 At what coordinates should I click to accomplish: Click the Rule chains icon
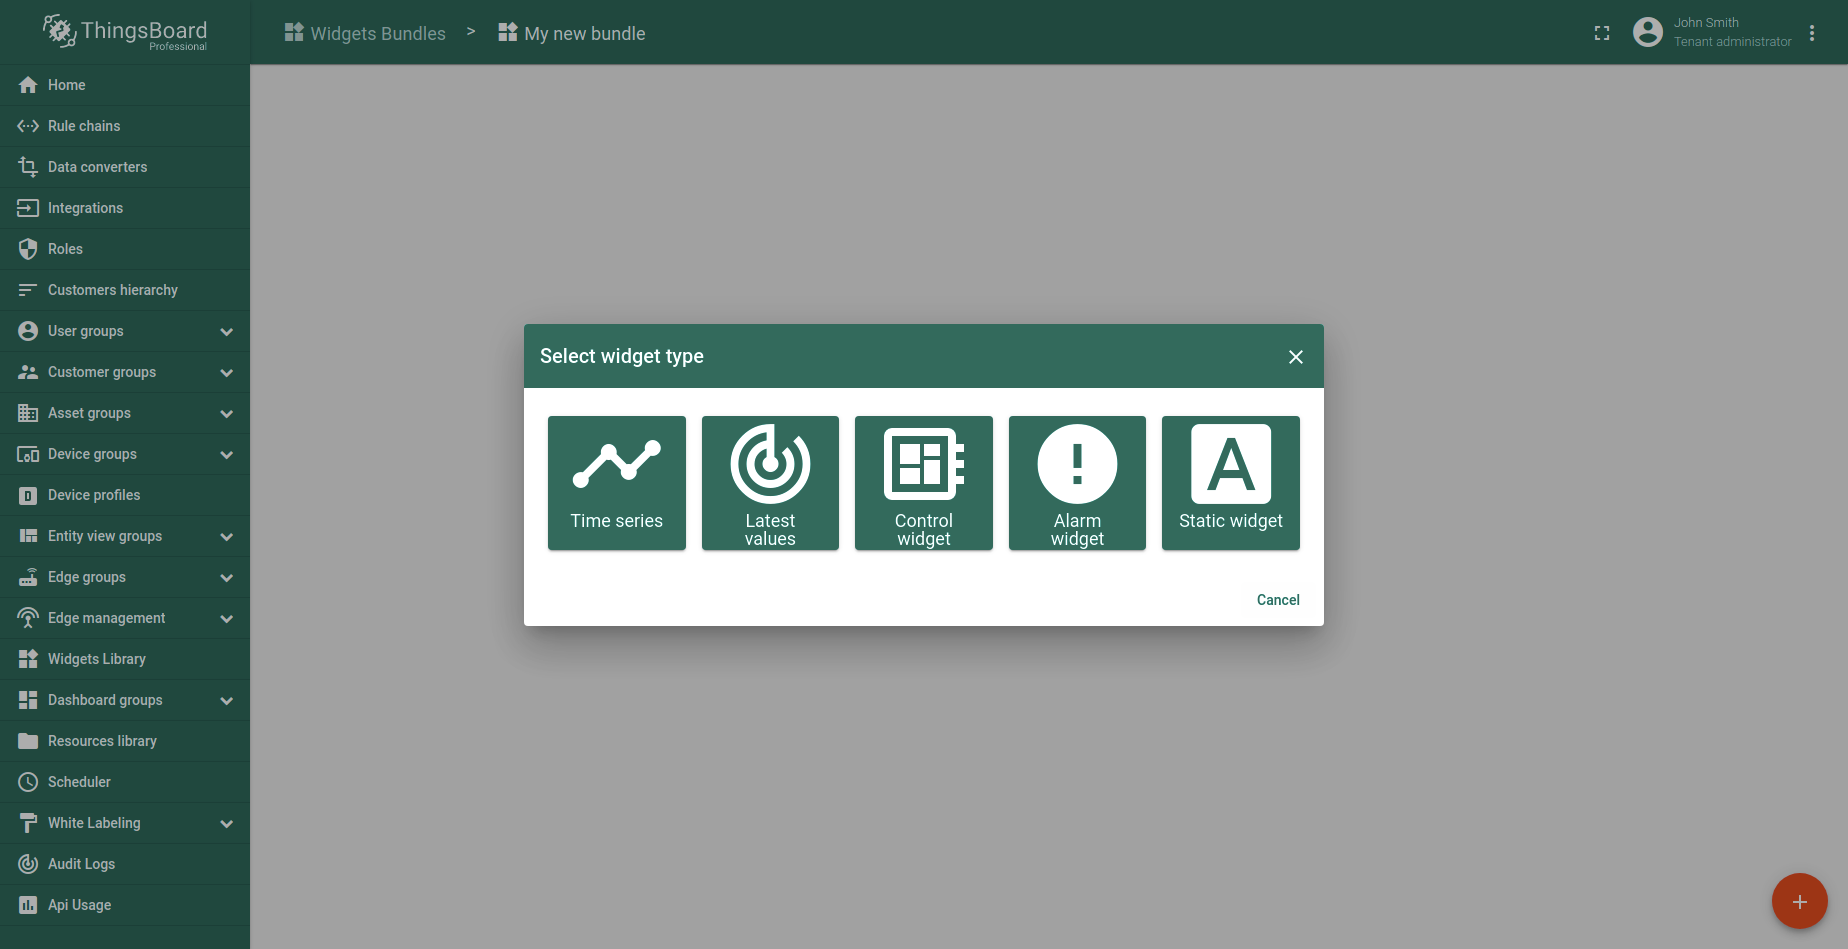point(28,126)
